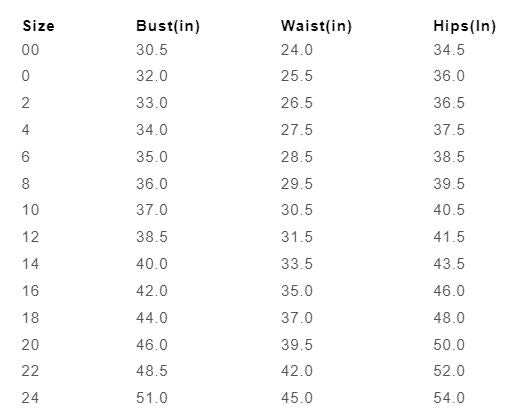Click the Hips(In) column header
505x419 pixels.
point(465,26)
